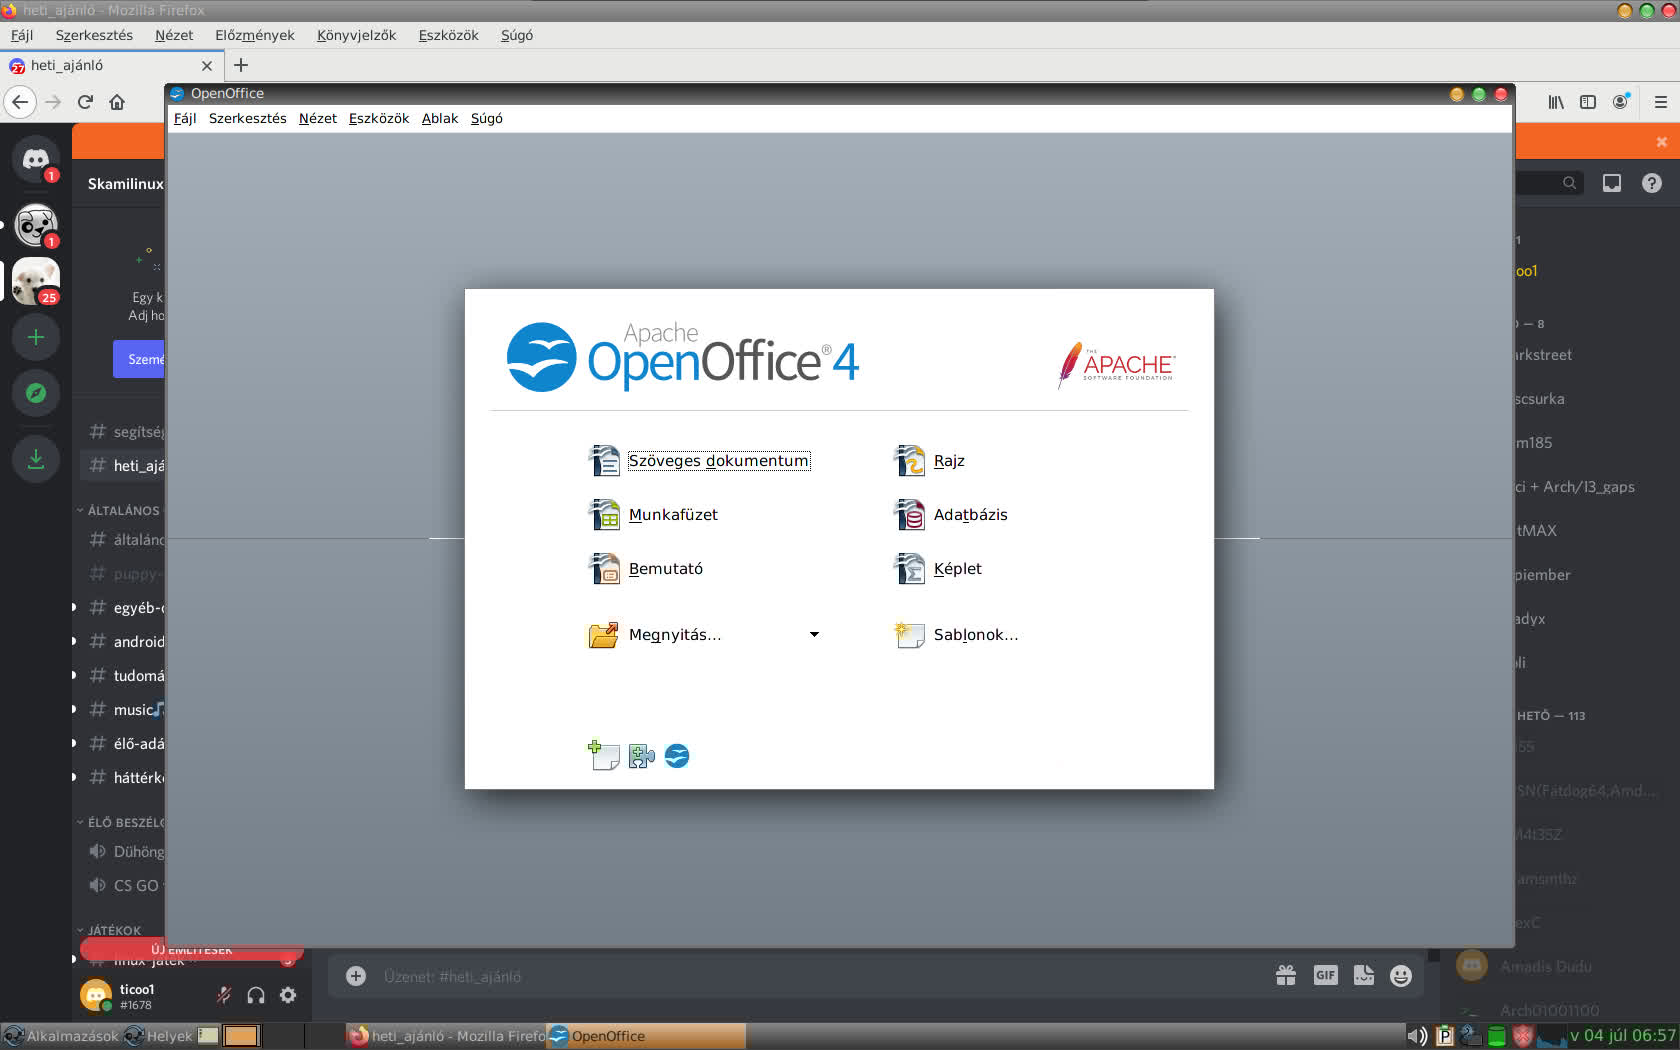Collapse ÉLŐ BESZÉLGETÉS category in Discord
This screenshot has height=1050, width=1680.
(x=120, y=822)
